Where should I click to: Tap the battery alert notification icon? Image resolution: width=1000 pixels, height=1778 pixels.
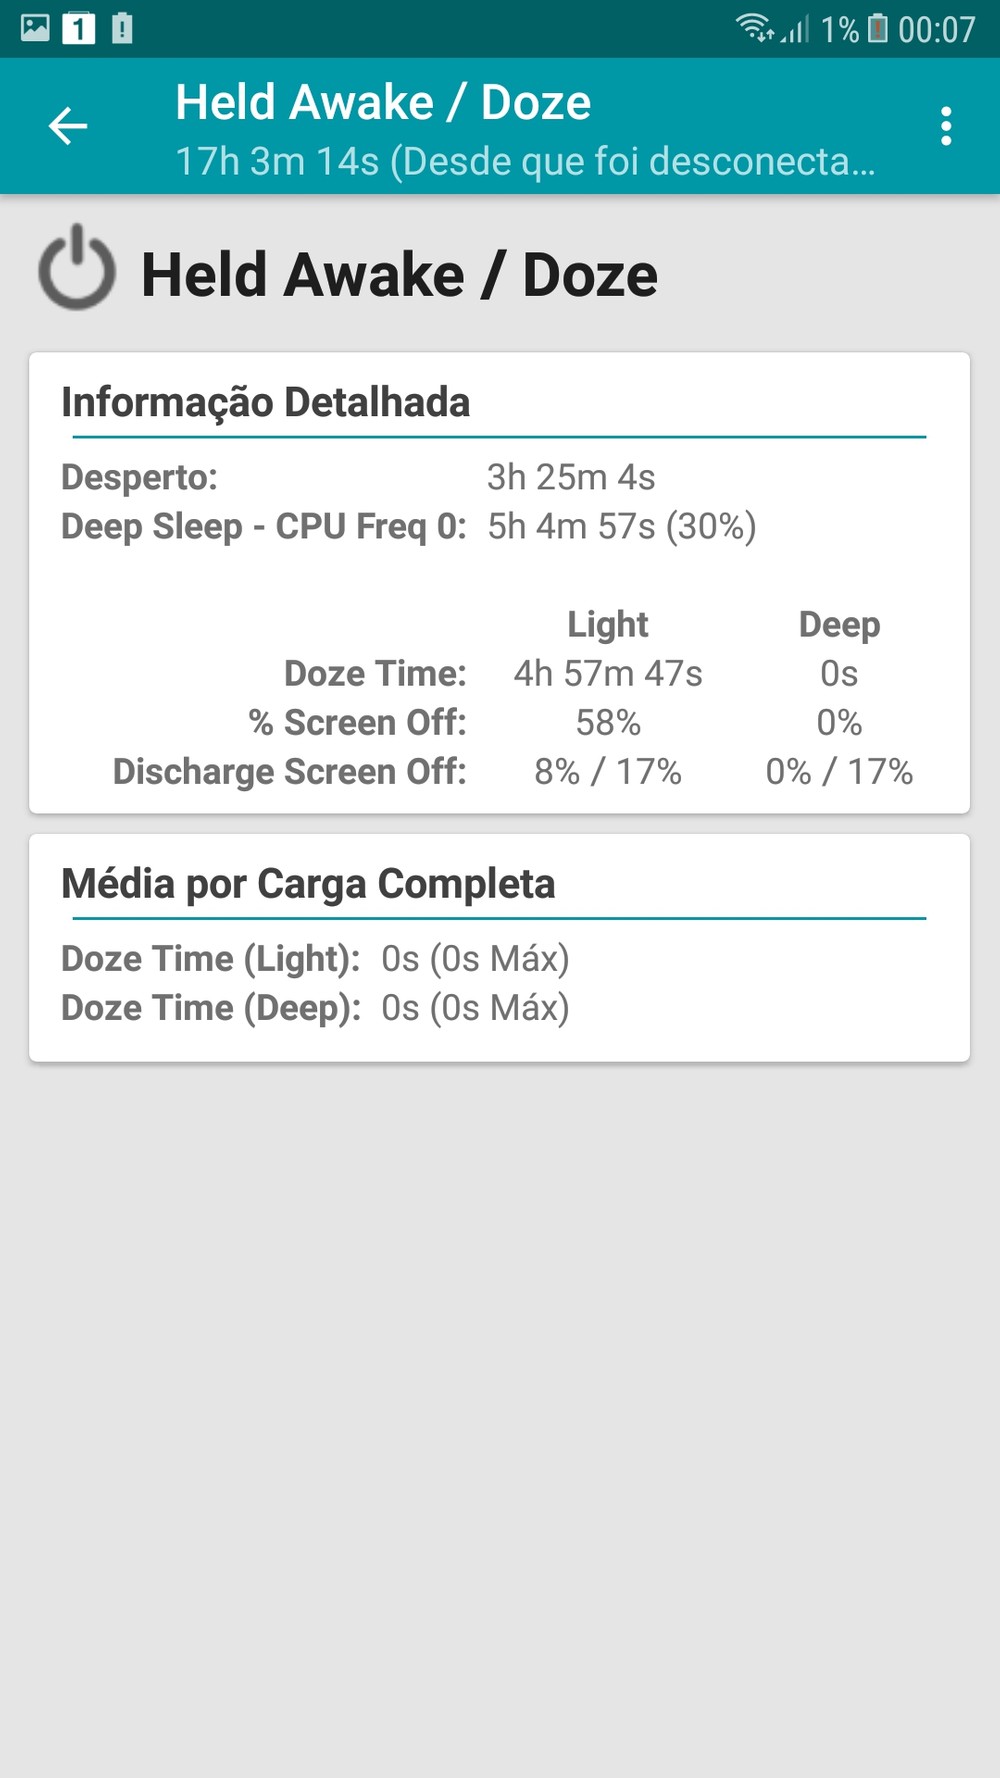click(122, 28)
